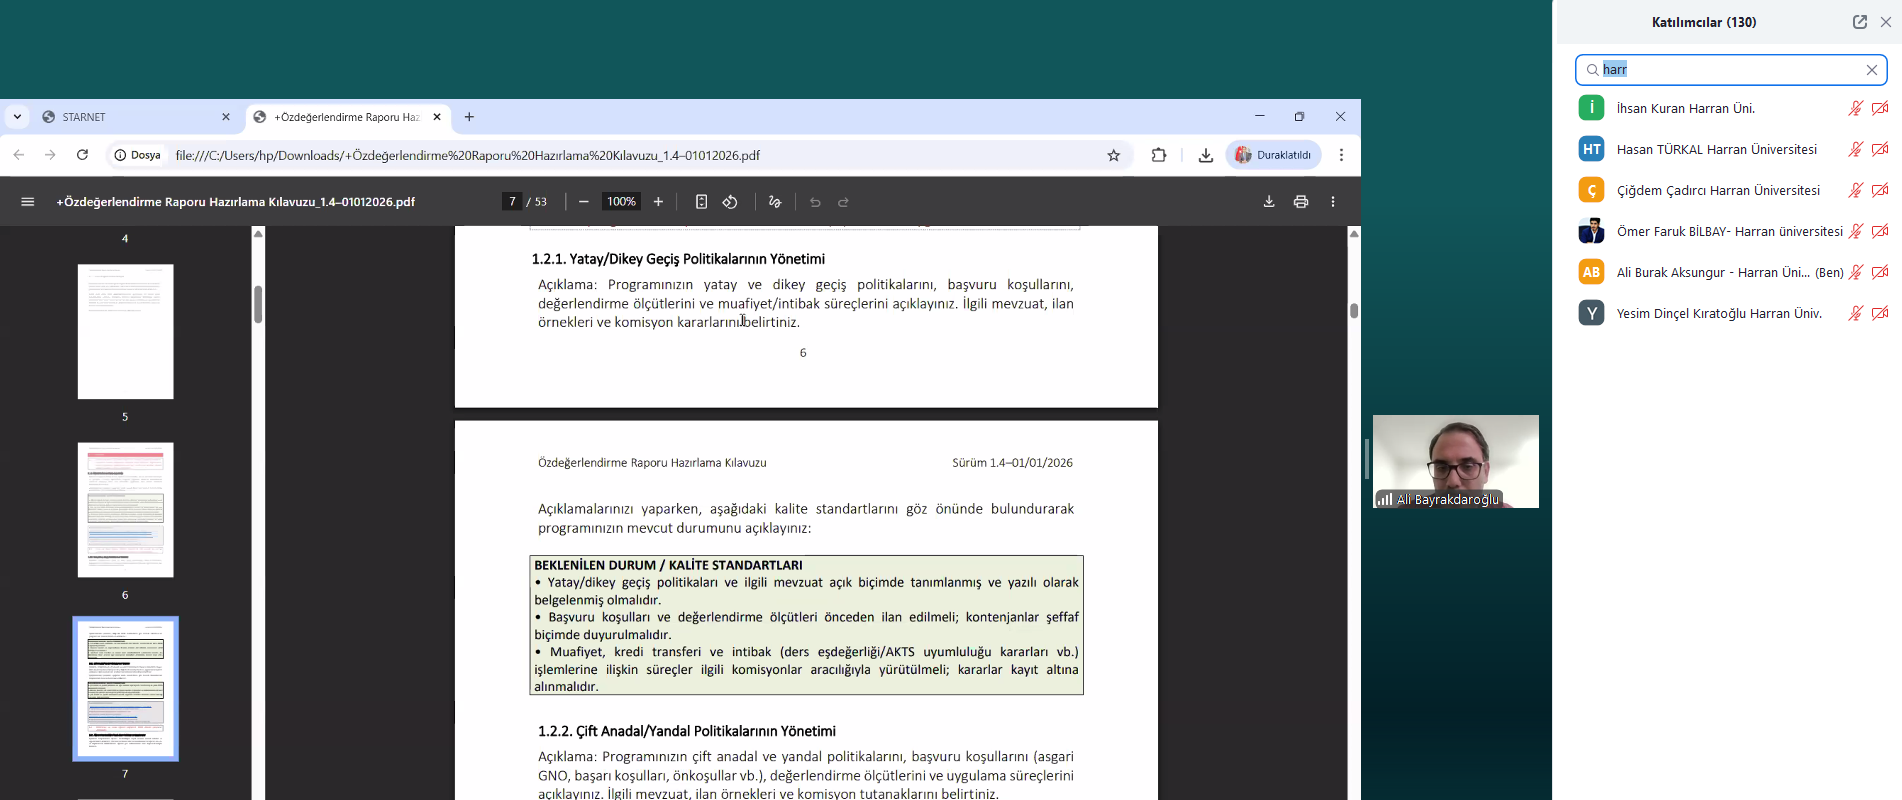Image resolution: width=1902 pixels, height=800 pixels.
Task: Toggle microphone for Çiğdem Çadırcı
Action: (x=1855, y=190)
